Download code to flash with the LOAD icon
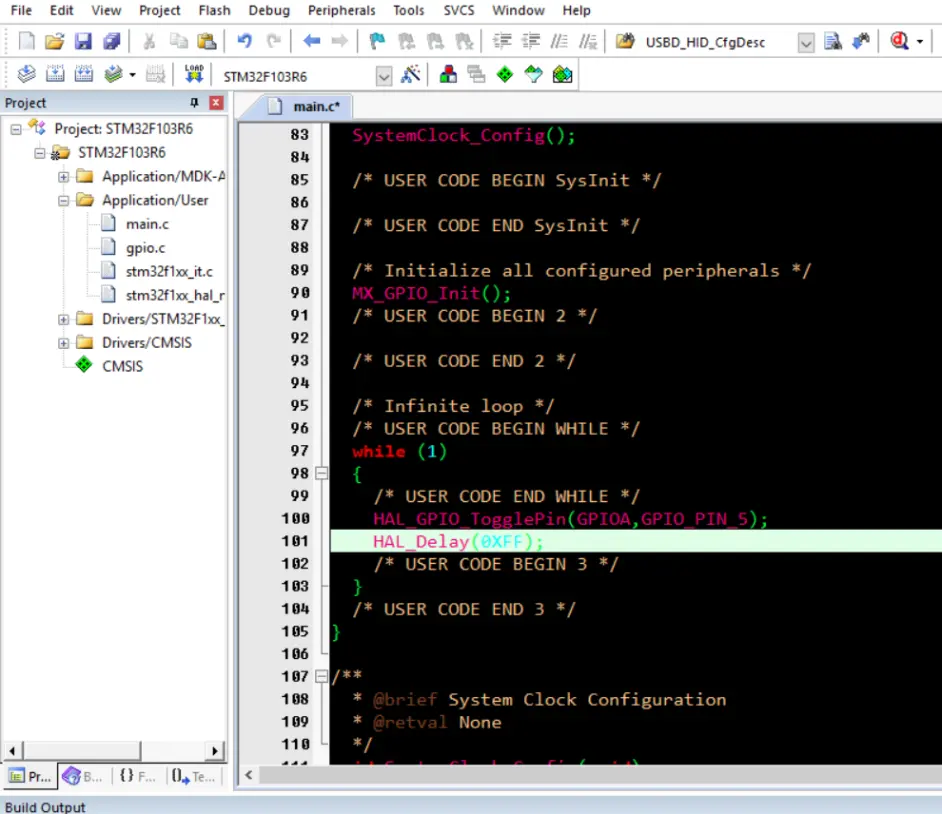 click(194, 74)
